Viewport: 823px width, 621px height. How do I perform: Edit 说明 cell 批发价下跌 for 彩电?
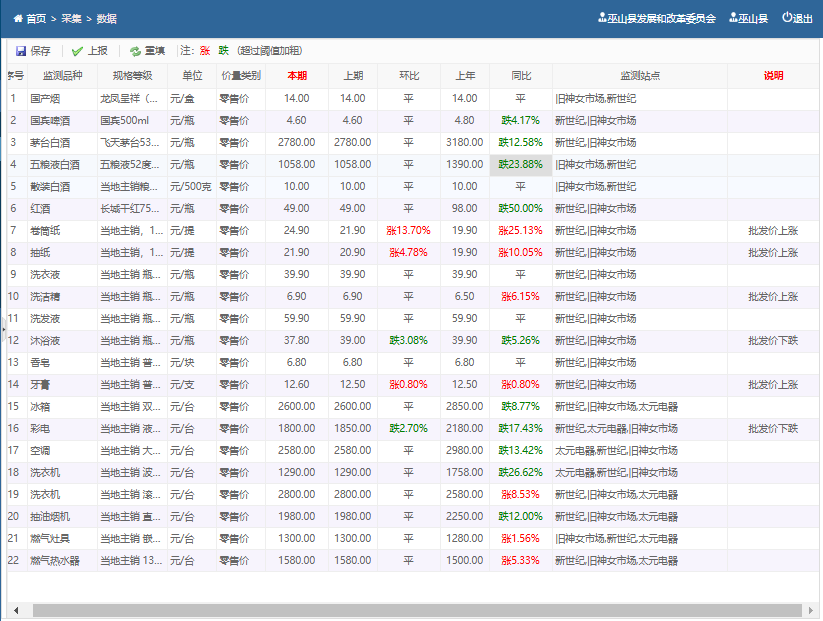click(773, 429)
